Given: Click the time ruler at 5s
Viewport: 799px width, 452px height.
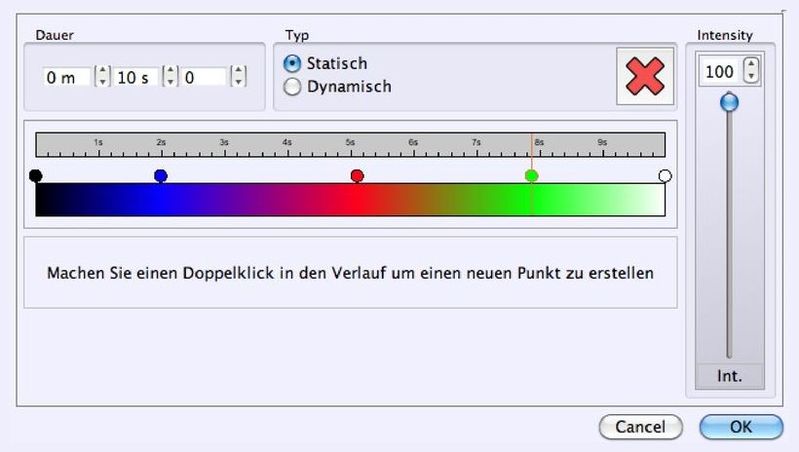Looking at the screenshot, I should tap(351, 145).
